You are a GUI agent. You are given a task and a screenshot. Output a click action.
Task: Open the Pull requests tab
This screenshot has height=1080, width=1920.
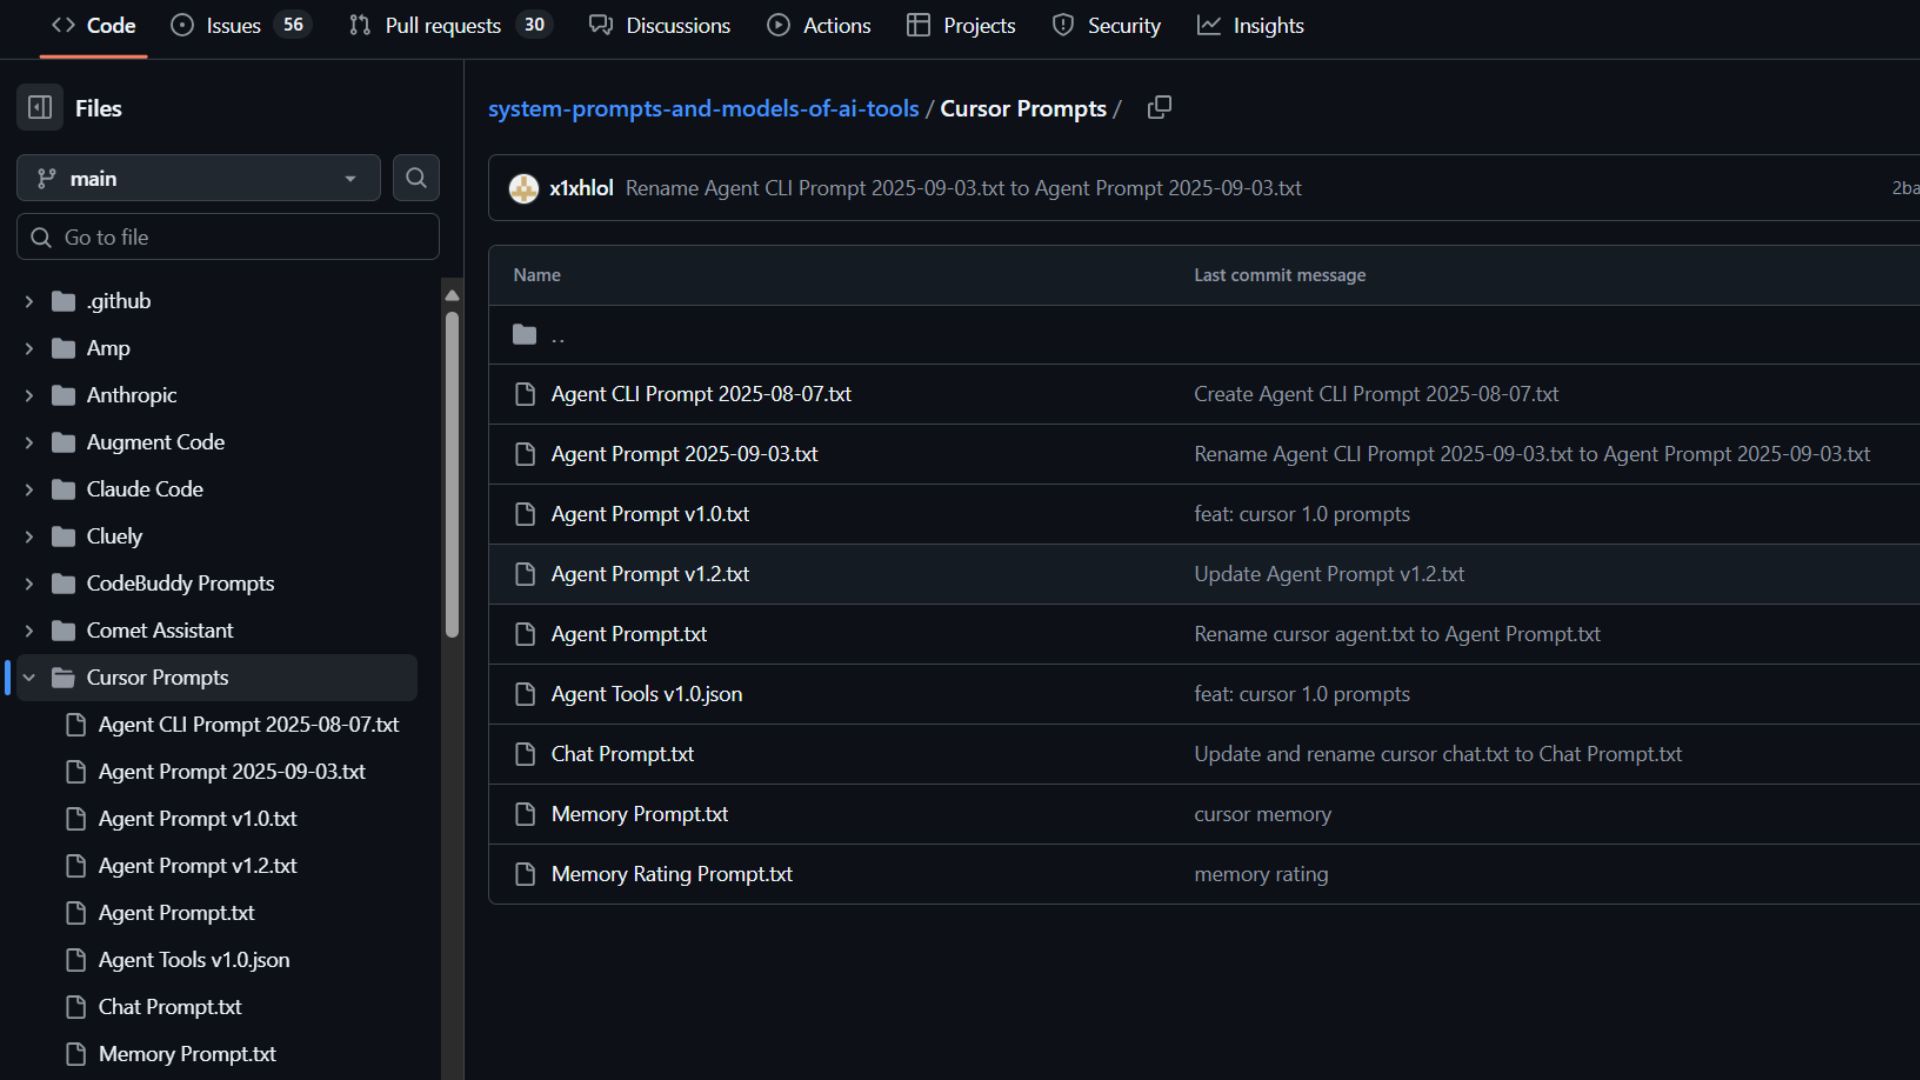(442, 25)
